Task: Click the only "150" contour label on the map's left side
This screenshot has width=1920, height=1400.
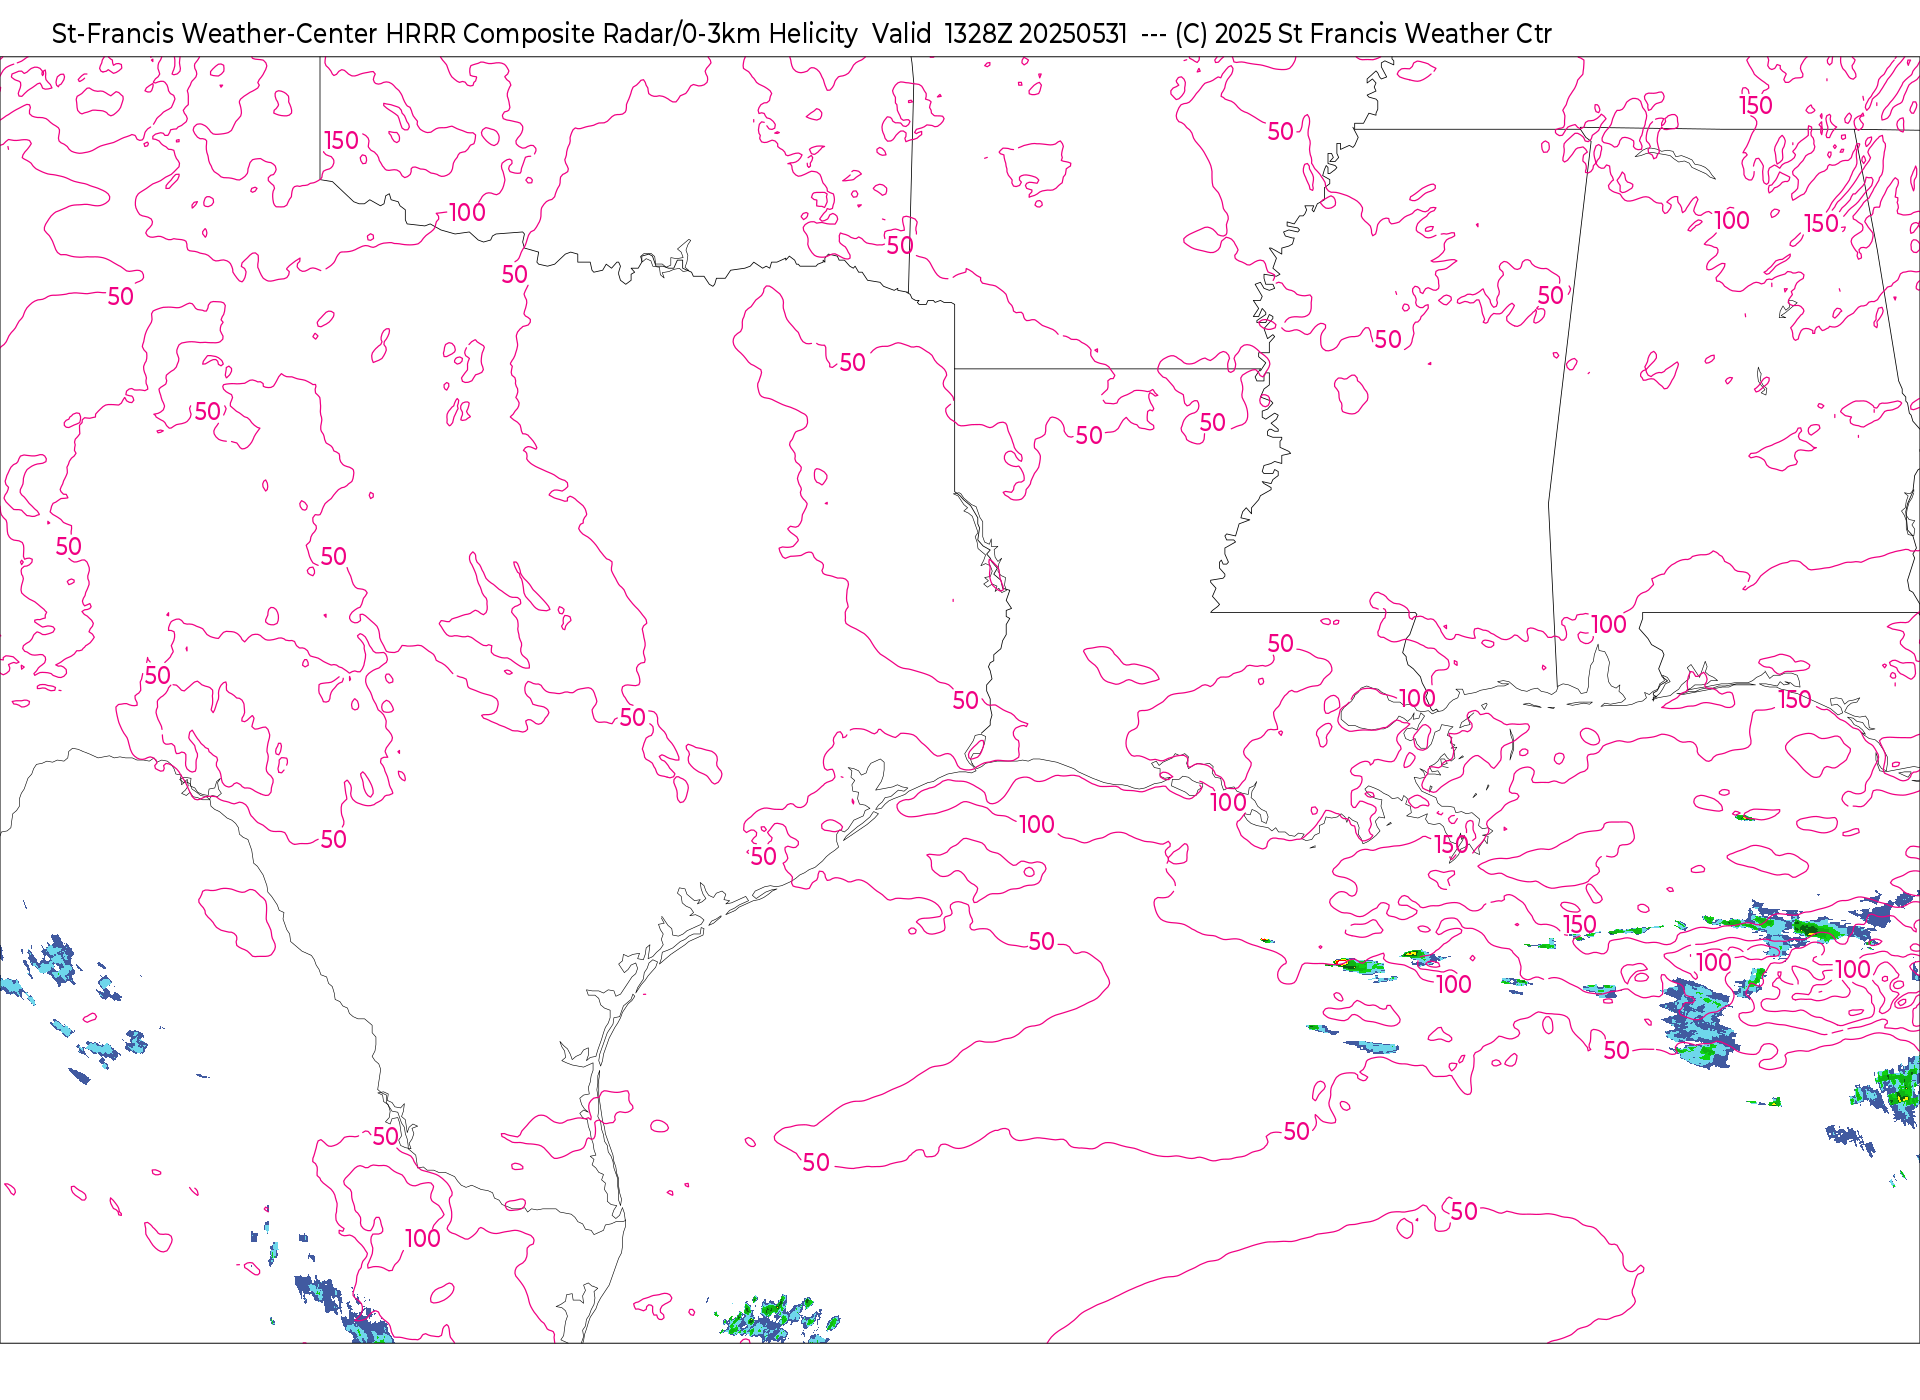Action: [x=341, y=141]
